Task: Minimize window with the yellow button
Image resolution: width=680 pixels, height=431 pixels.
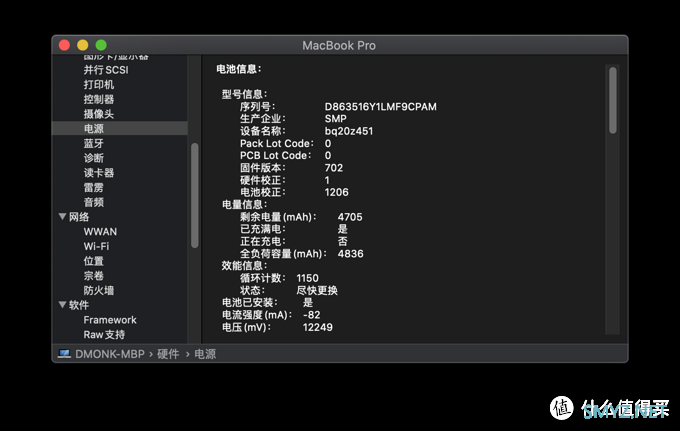Action: pyautogui.click(x=82, y=45)
